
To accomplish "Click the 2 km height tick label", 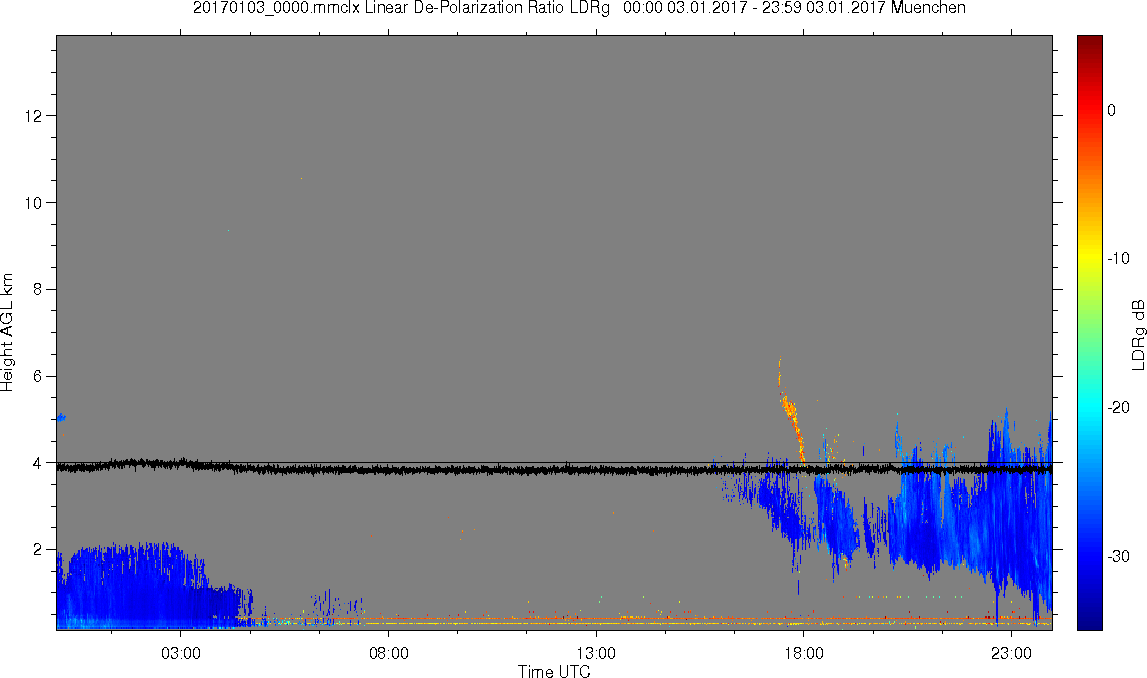I will click(x=37, y=549).
